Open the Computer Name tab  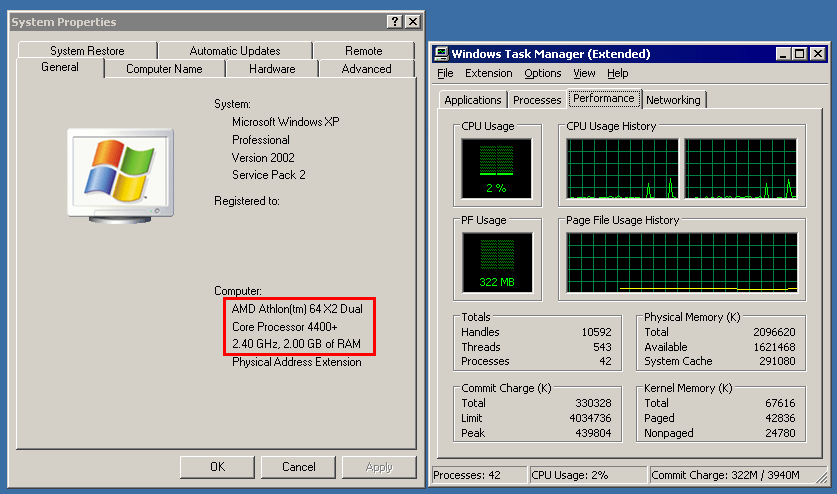(164, 69)
